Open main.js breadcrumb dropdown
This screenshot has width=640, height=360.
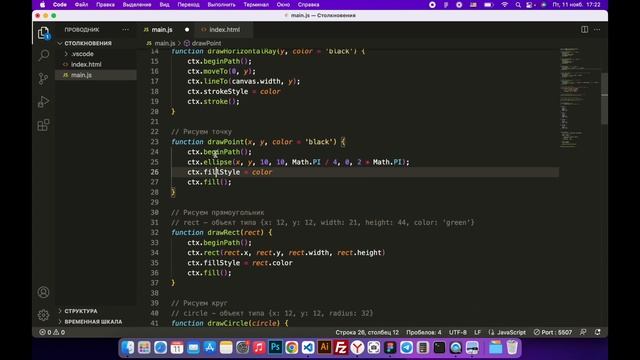pyautogui.click(x=161, y=43)
